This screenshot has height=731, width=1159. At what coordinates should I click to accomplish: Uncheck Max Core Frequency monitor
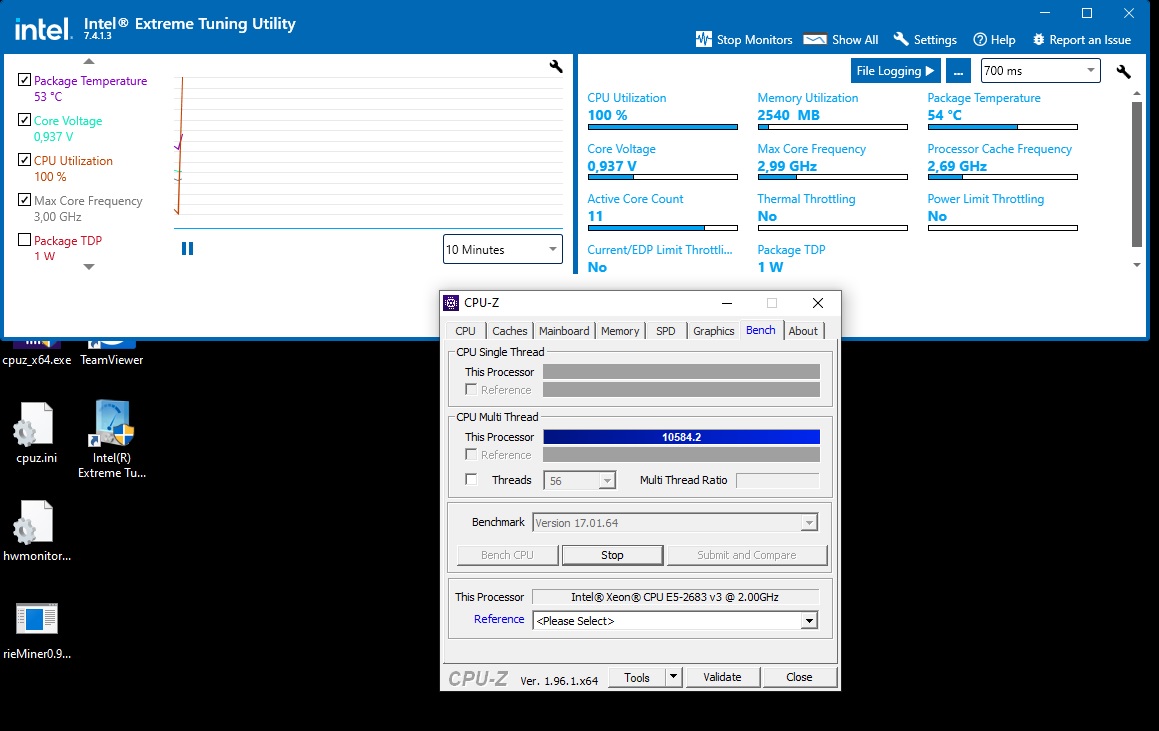click(x=24, y=200)
